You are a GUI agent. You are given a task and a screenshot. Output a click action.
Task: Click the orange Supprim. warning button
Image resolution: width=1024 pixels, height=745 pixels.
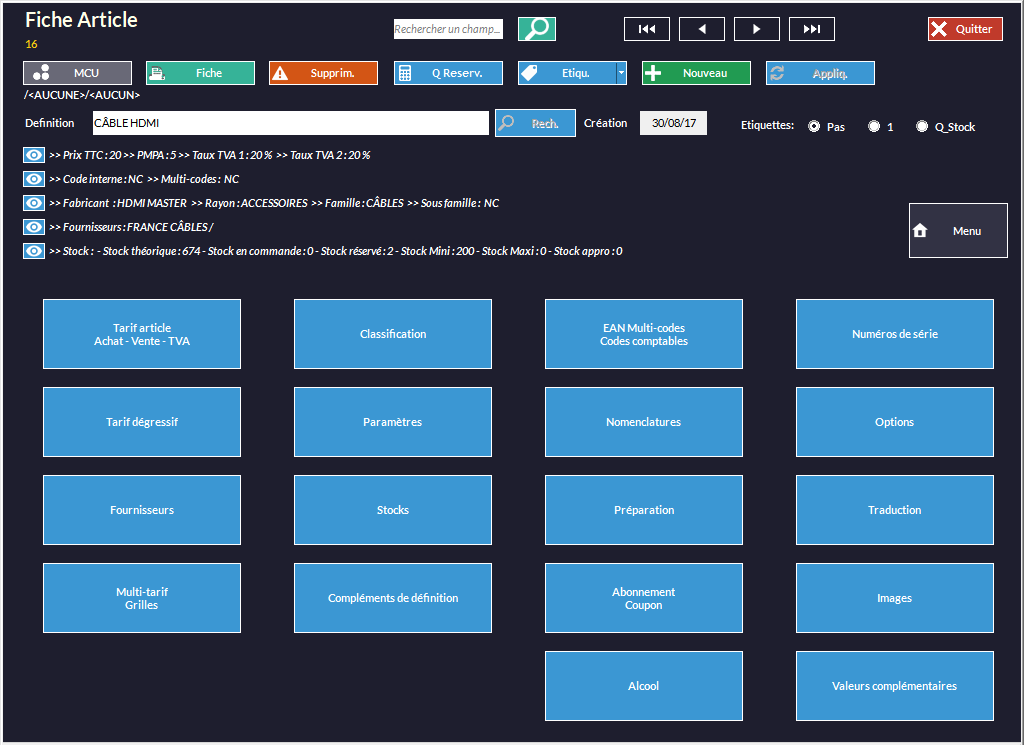(x=323, y=73)
